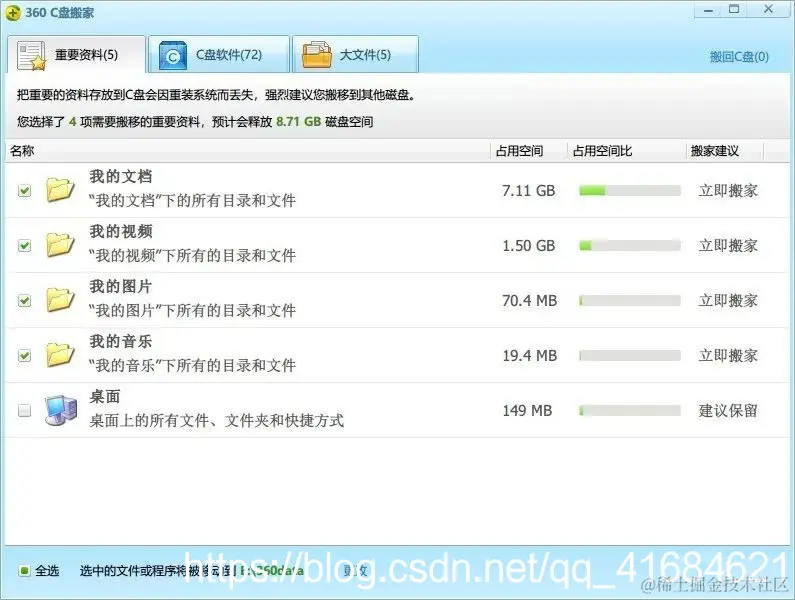Click the C drive software icon
Screen dimensions: 795x600
(173, 55)
